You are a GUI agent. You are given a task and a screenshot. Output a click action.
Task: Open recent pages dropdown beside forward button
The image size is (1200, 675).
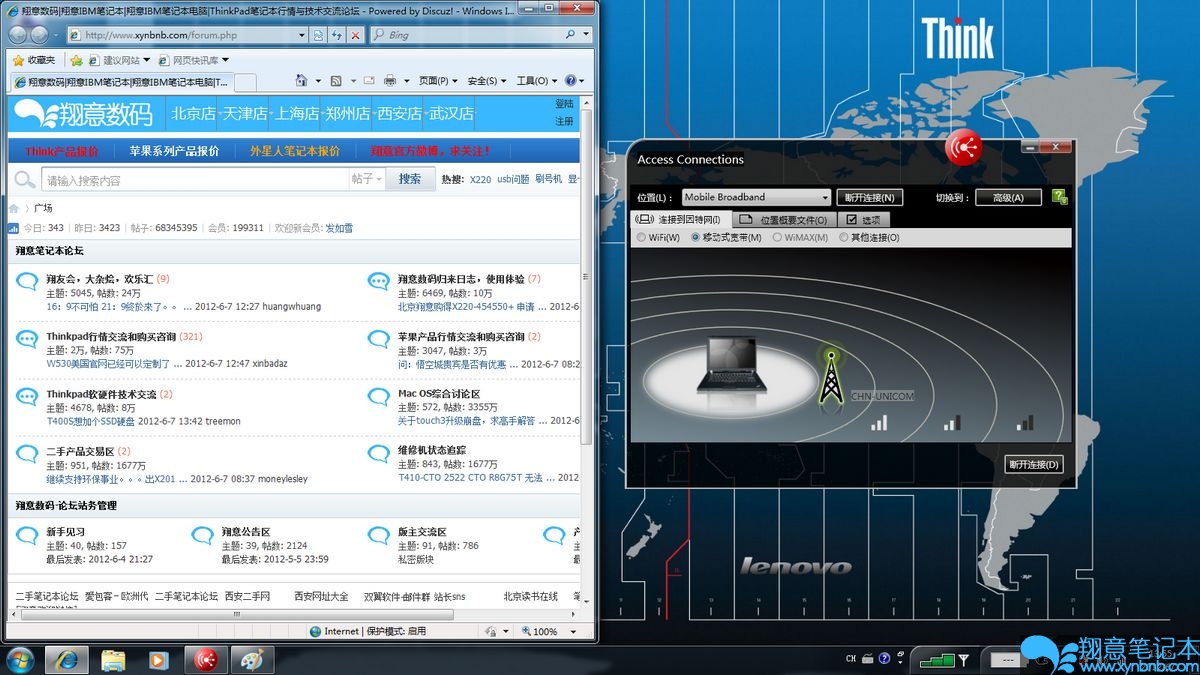click(57, 35)
